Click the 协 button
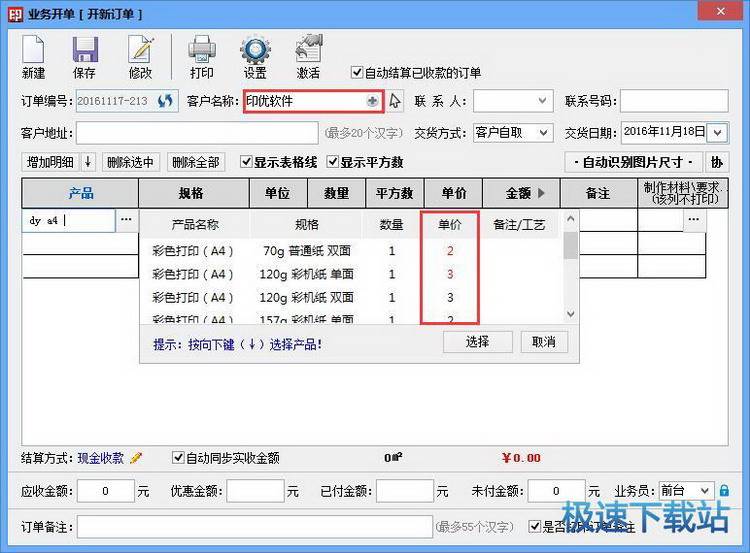The height and width of the screenshot is (553, 750). pyautogui.click(x=717, y=162)
